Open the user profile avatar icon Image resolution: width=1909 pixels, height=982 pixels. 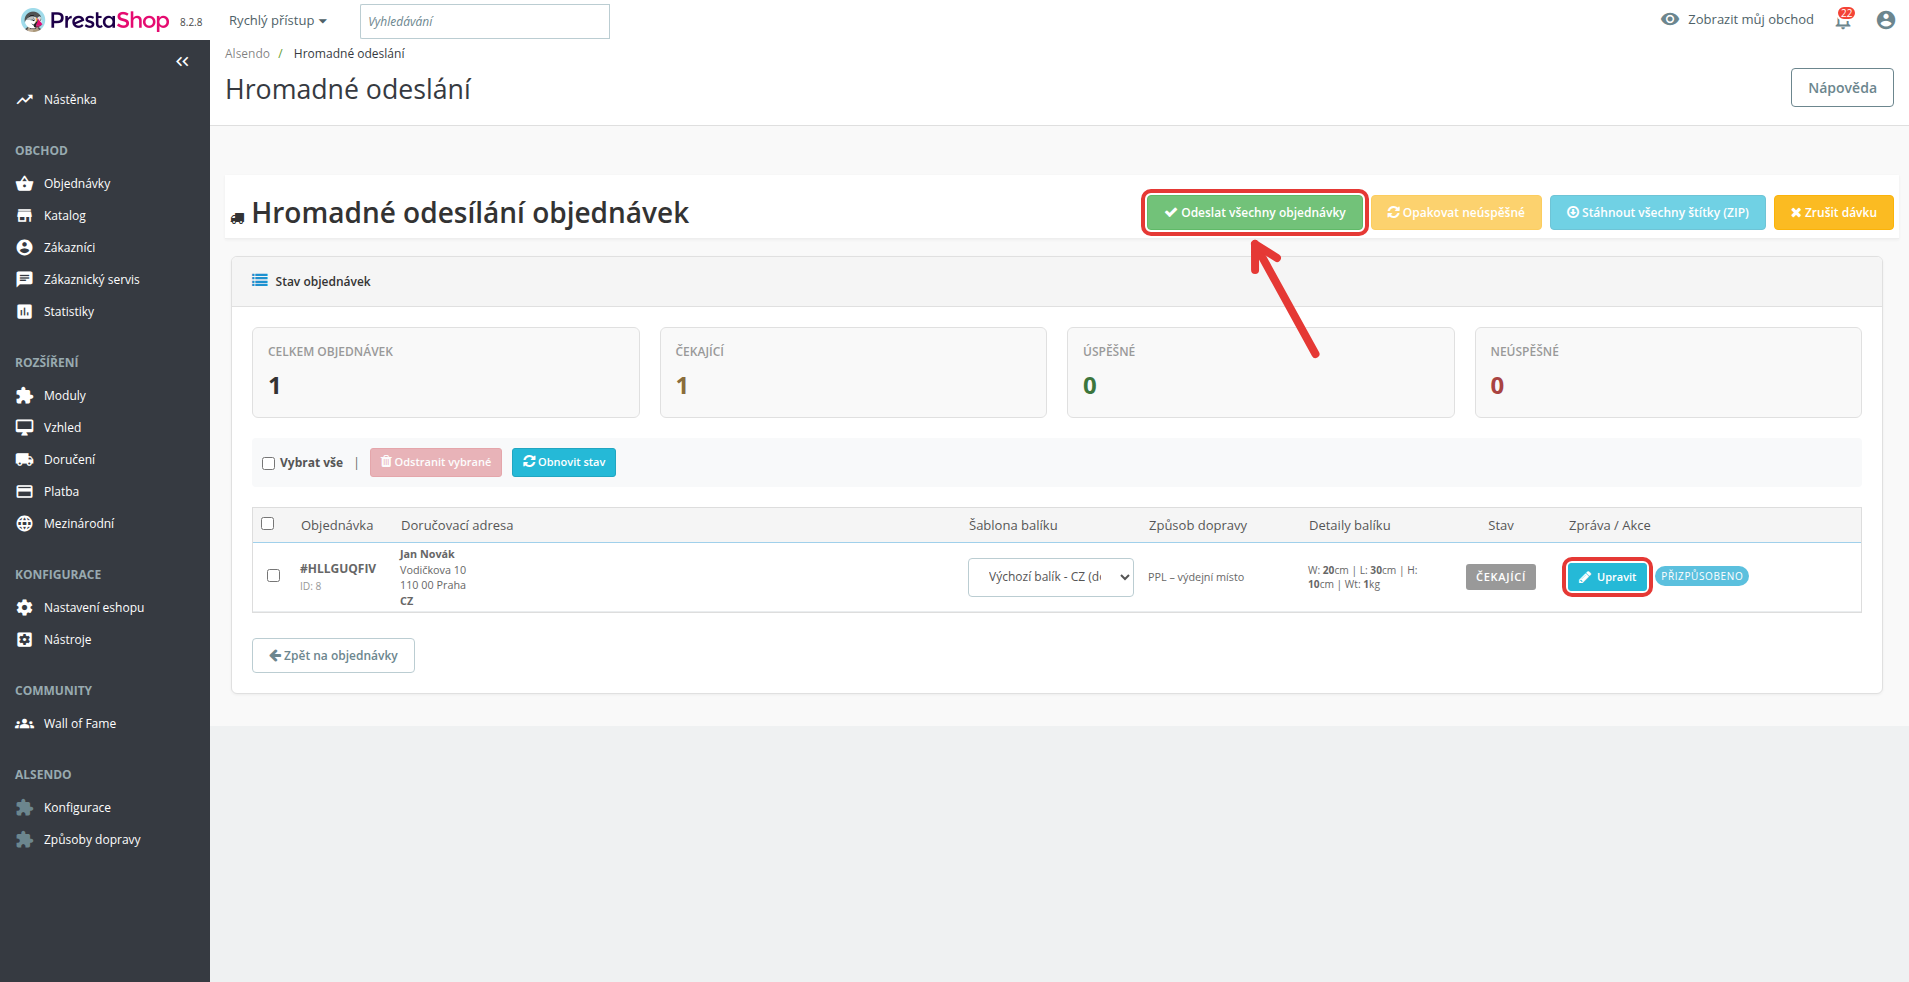pos(1886,20)
